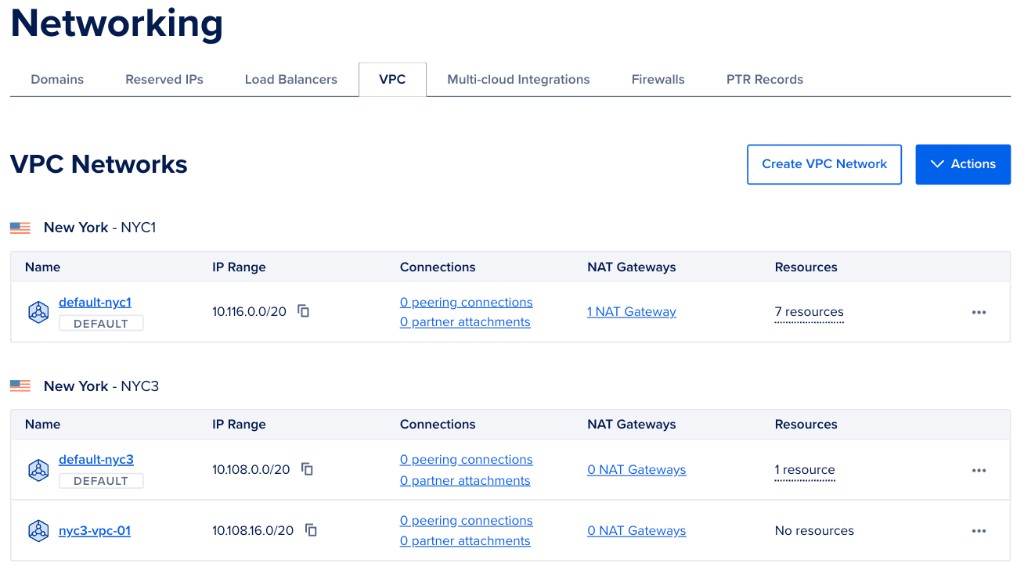Open the default-nyc3 VPC link
The width and height of the screenshot is (1024, 574).
click(96, 460)
